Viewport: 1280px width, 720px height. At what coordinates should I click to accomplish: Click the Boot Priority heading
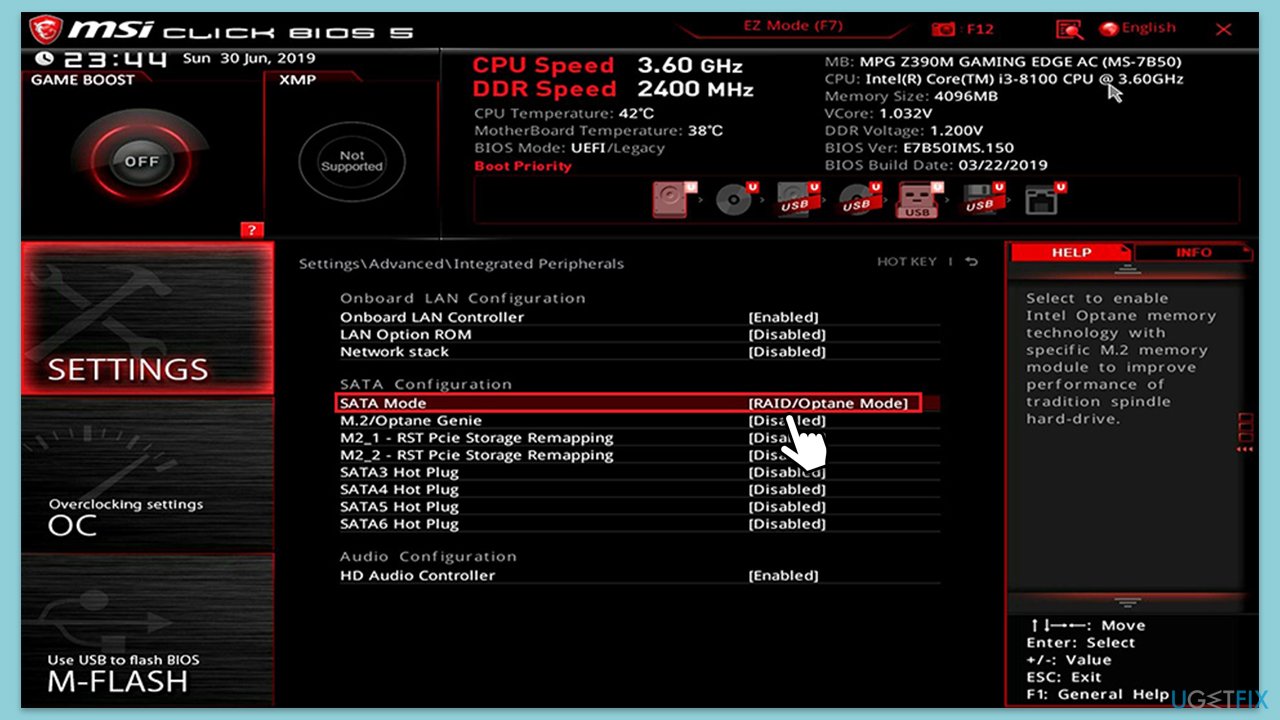pos(523,166)
